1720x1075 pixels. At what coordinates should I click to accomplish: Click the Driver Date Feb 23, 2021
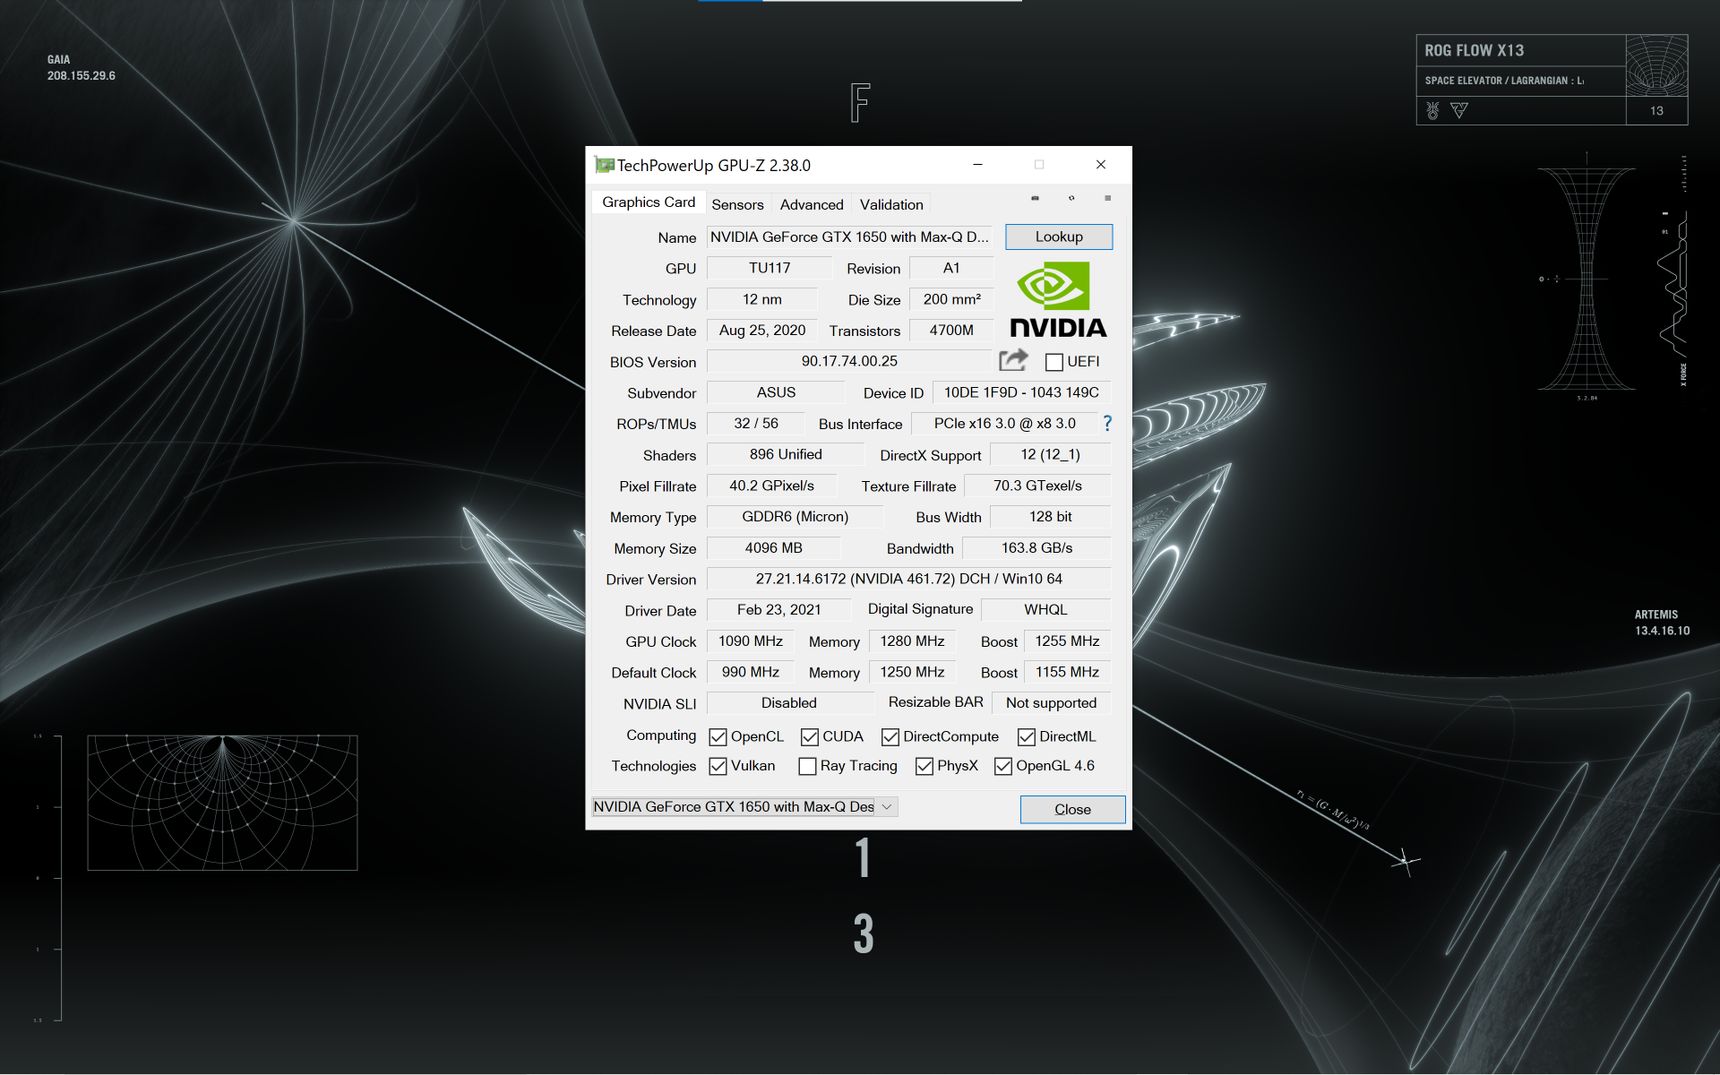(779, 609)
